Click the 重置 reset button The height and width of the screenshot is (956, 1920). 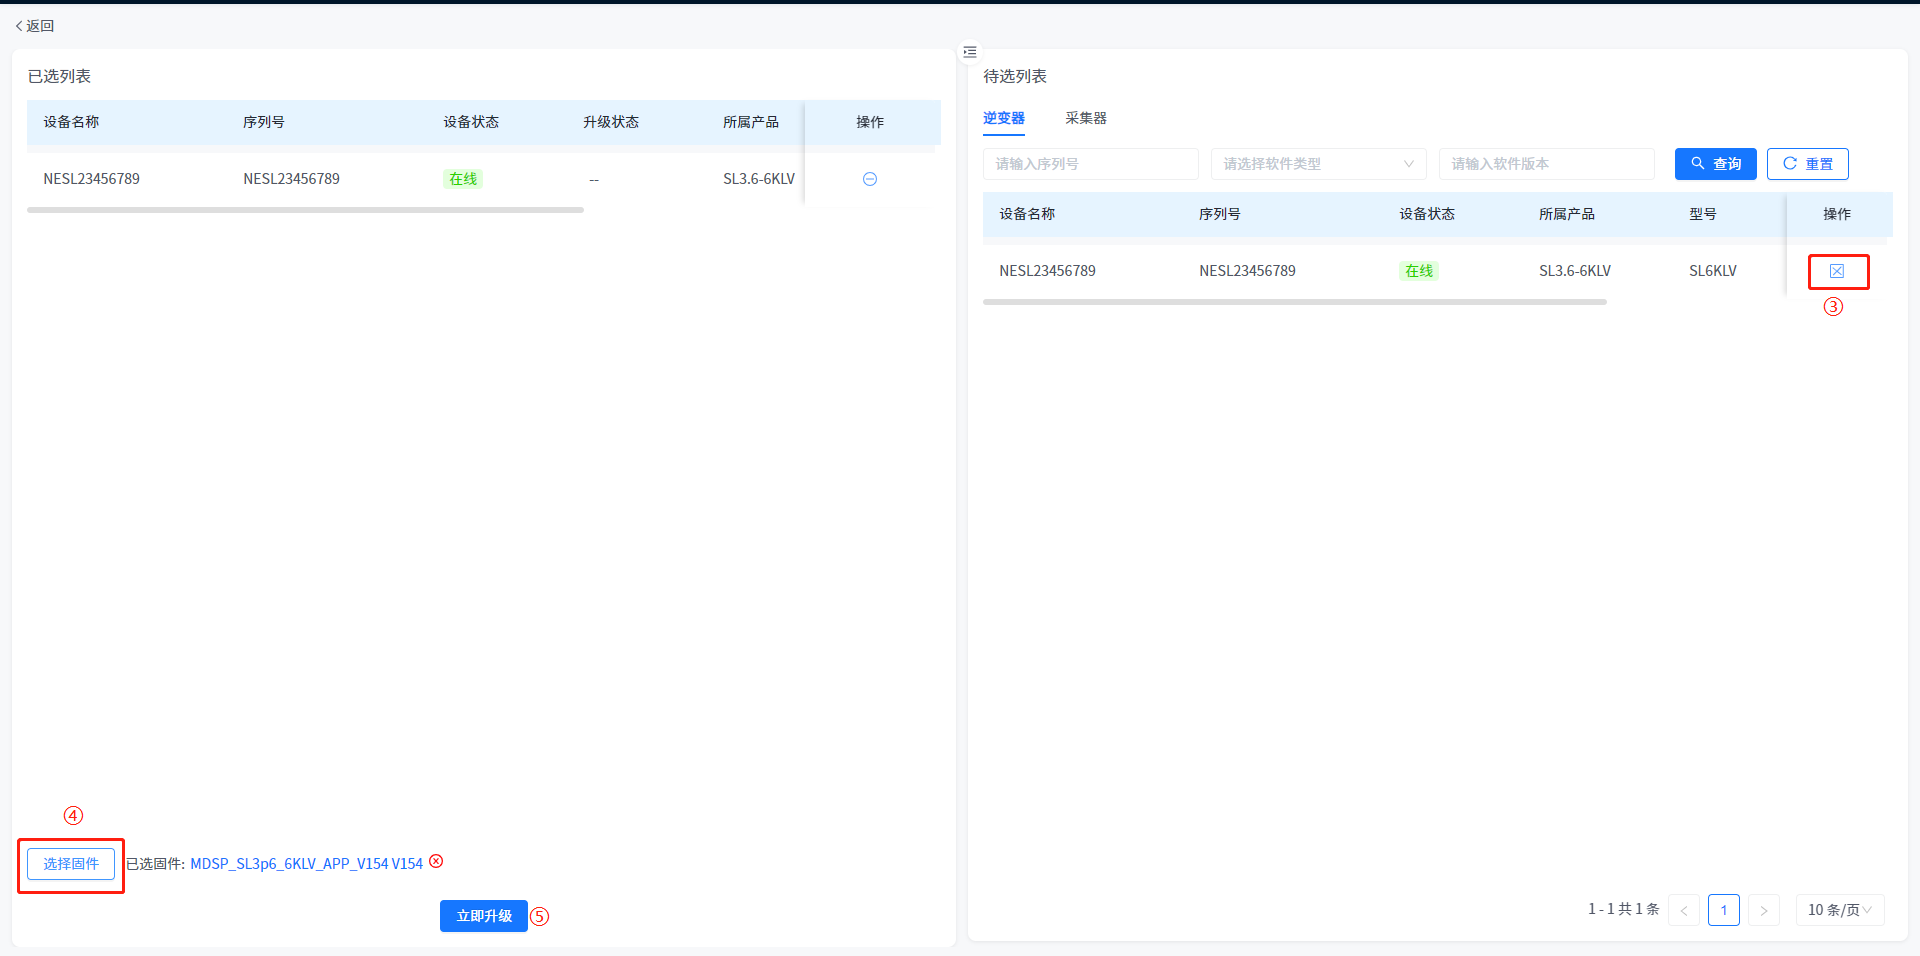[x=1807, y=164]
